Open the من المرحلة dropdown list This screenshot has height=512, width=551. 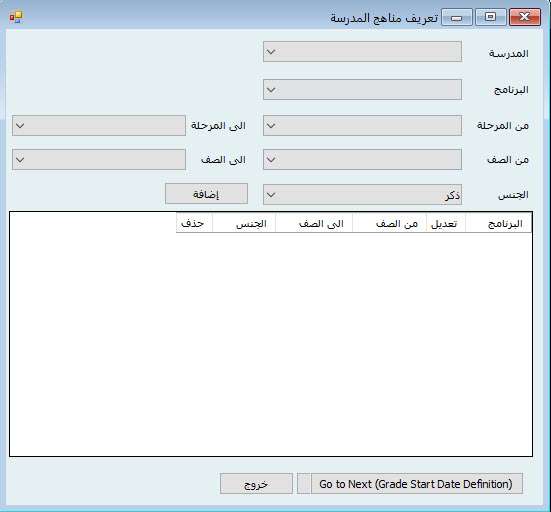point(362,125)
